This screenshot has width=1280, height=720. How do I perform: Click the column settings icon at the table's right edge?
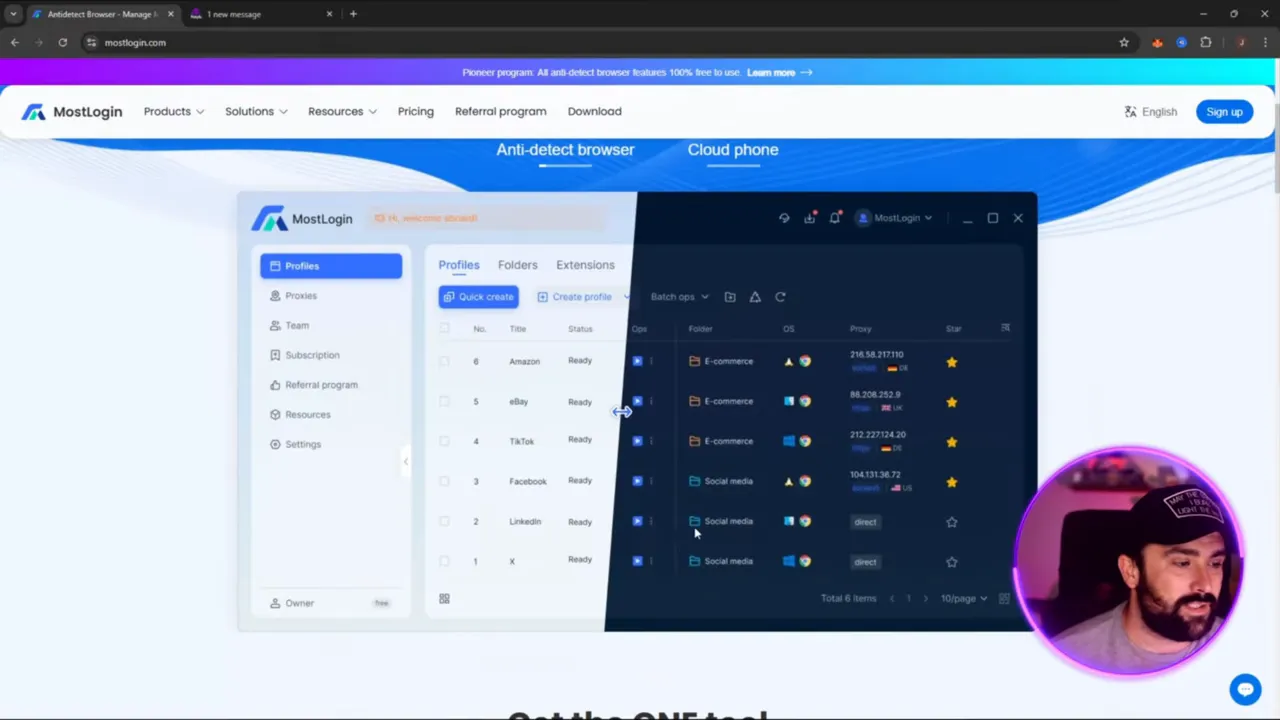[1005, 328]
